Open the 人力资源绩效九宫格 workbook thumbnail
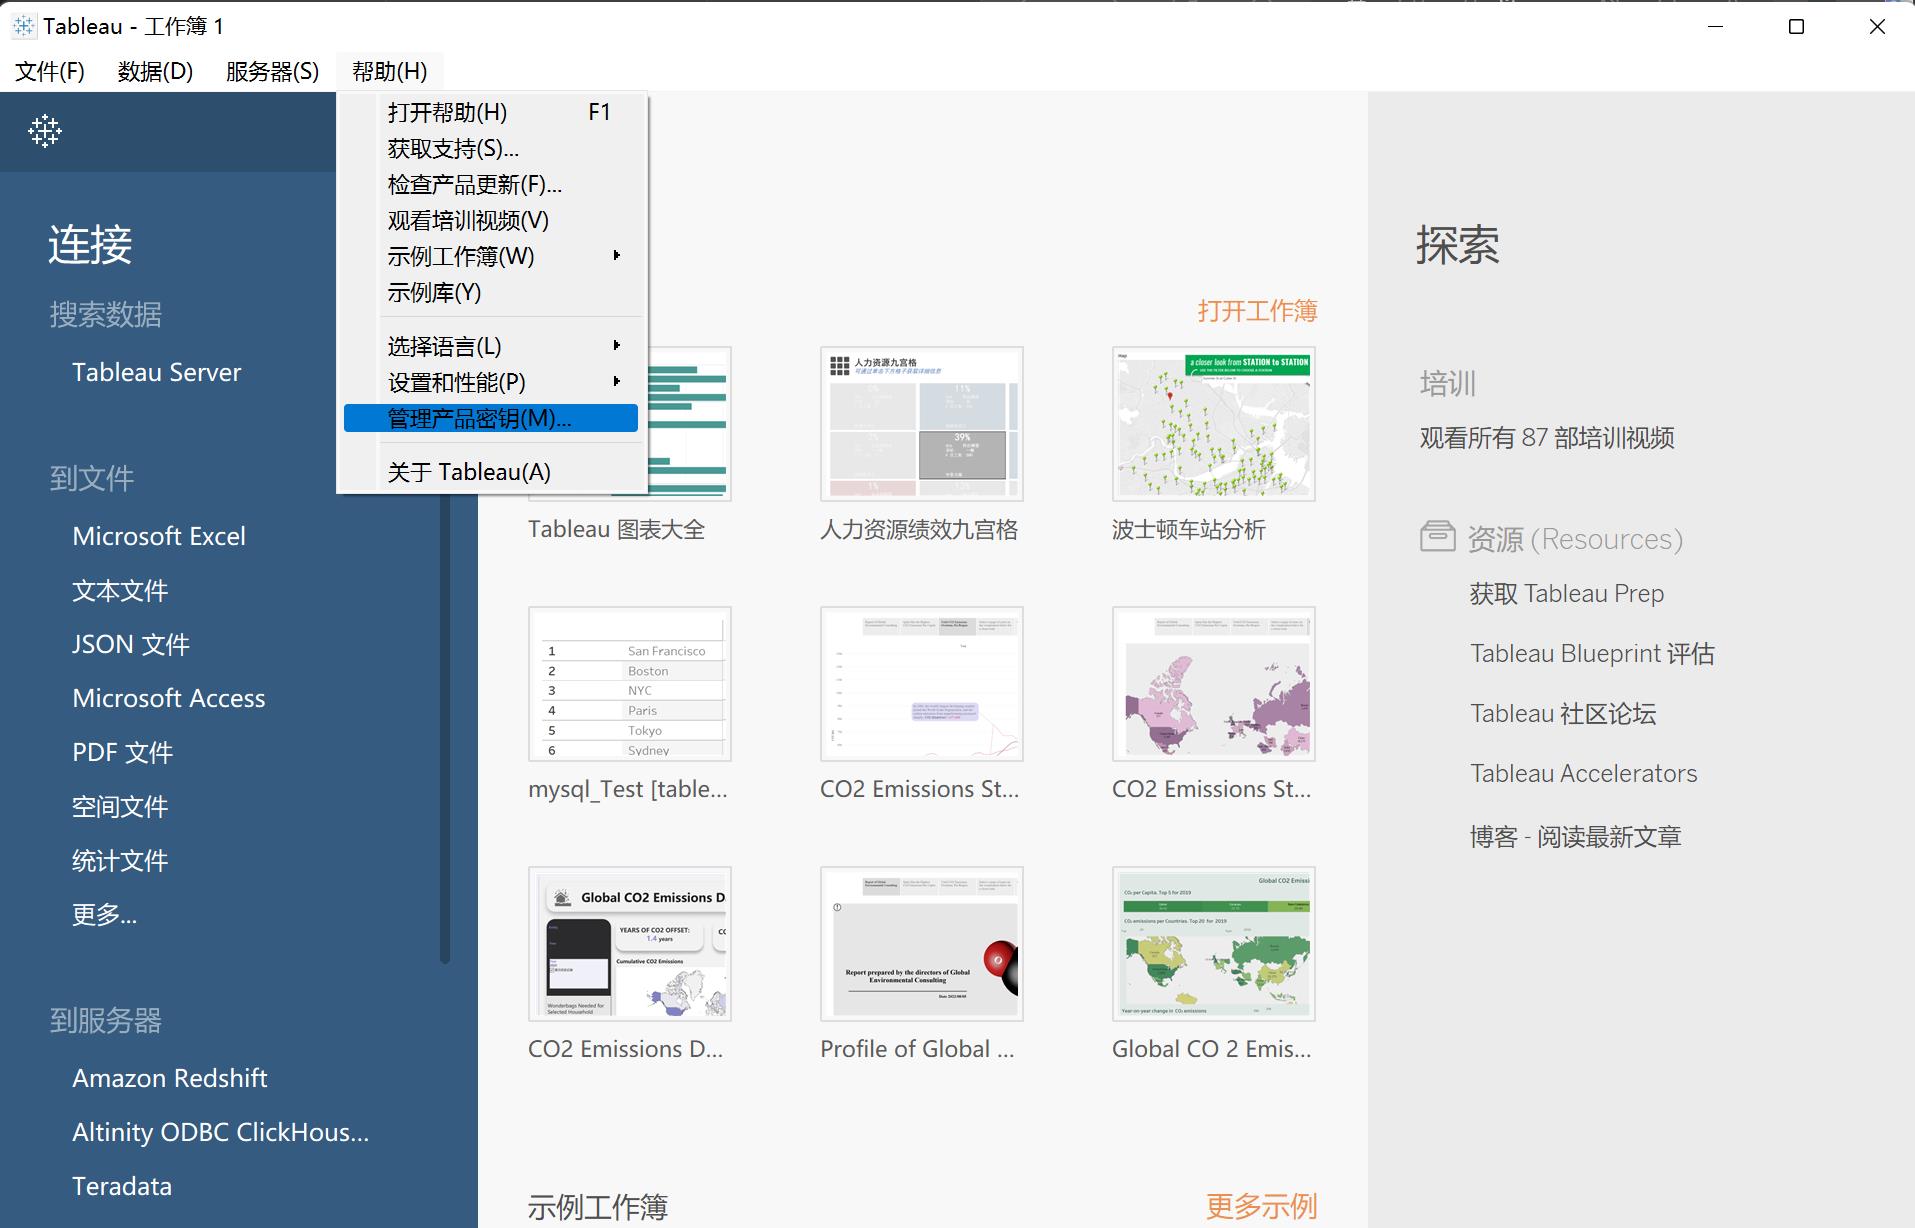Viewport: 1915px width, 1228px height. tap(922, 424)
